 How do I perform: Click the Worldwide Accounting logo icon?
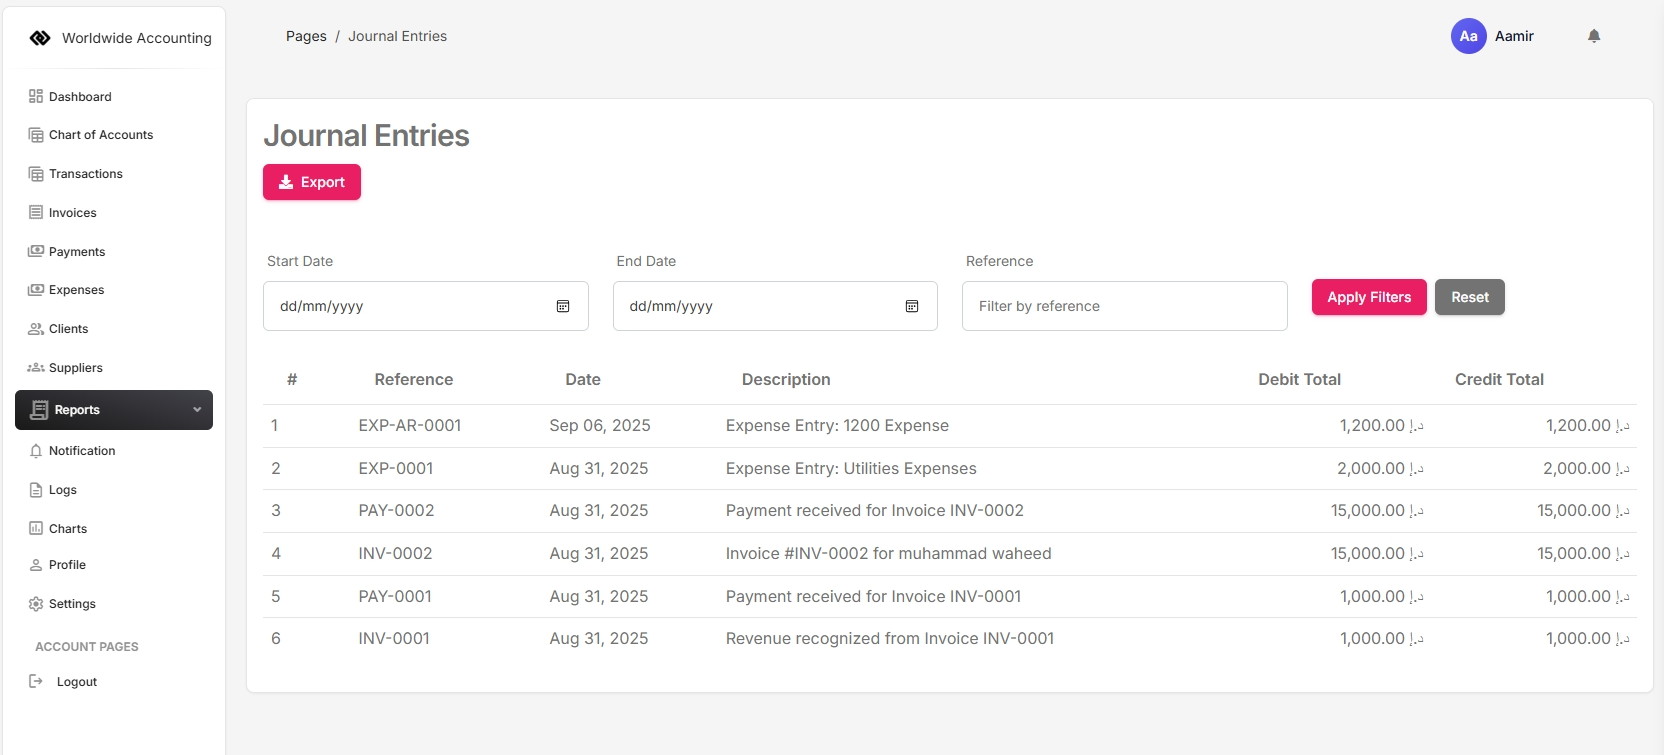point(40,38)
